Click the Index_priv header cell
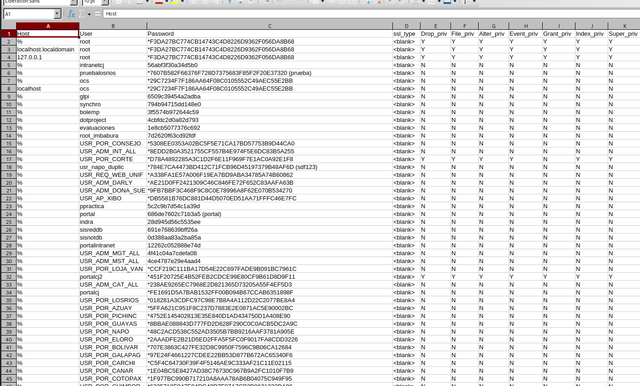 coord(591,34)
